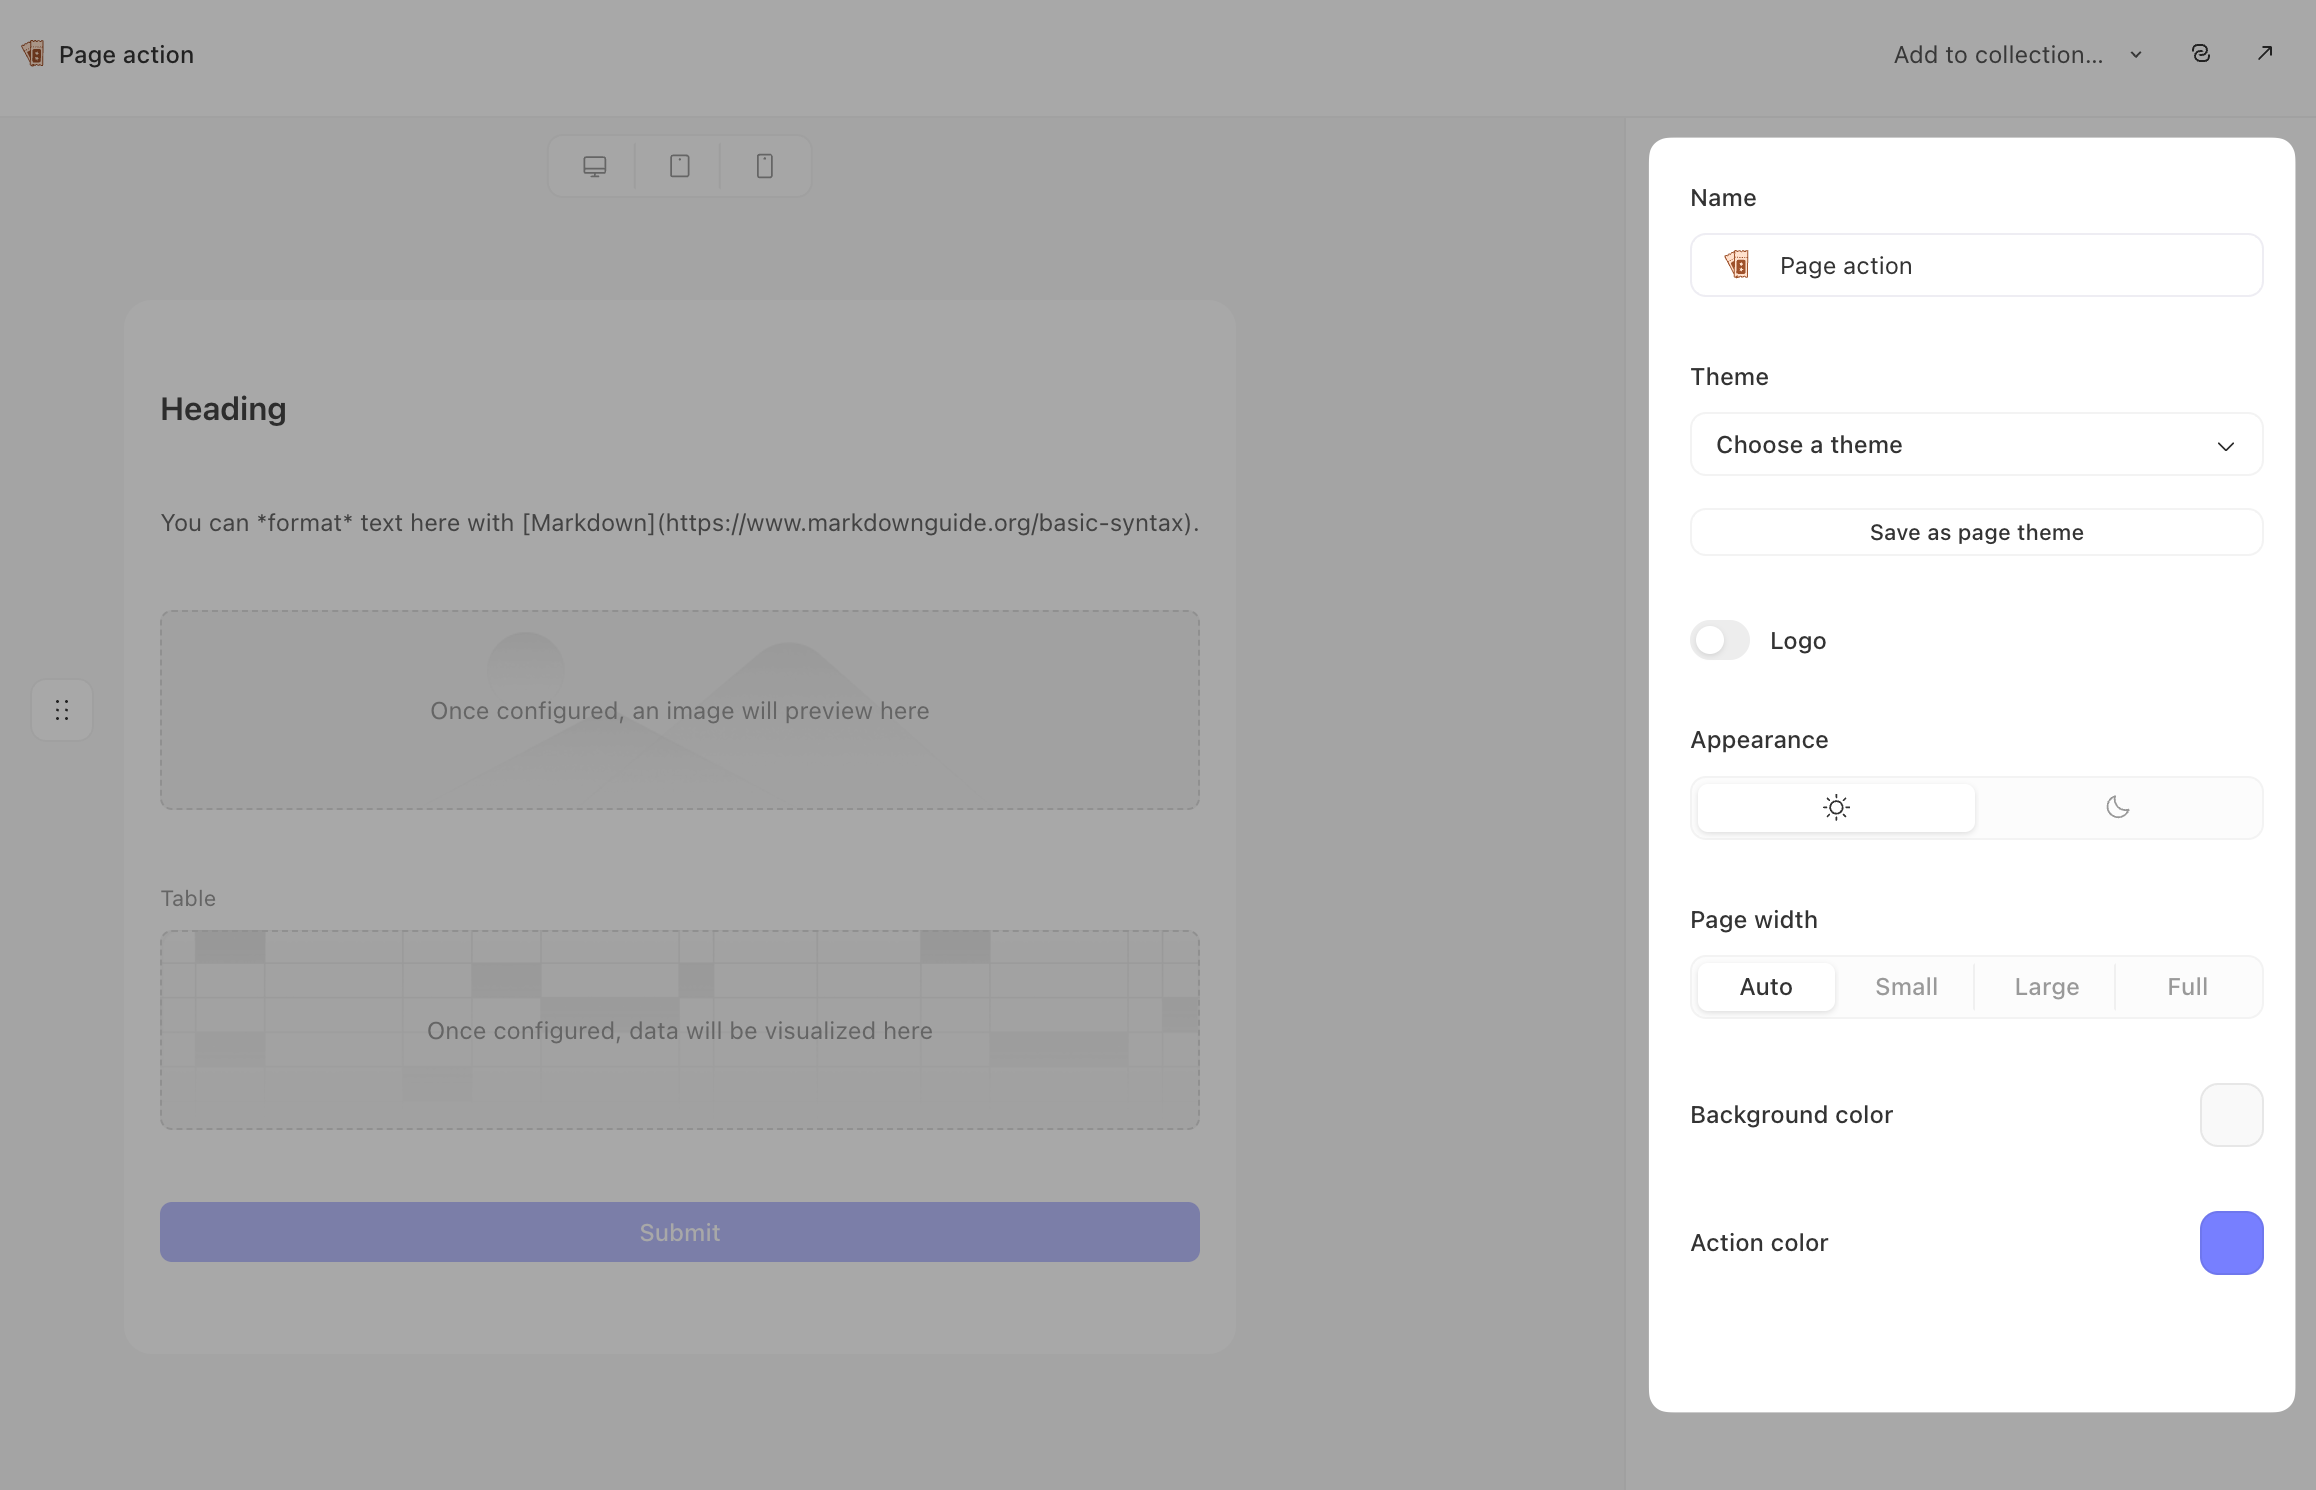This screenshot has width=2316, height=1490.
Task: Click the Markdown format text paragraph
Action: pos(680,523)
